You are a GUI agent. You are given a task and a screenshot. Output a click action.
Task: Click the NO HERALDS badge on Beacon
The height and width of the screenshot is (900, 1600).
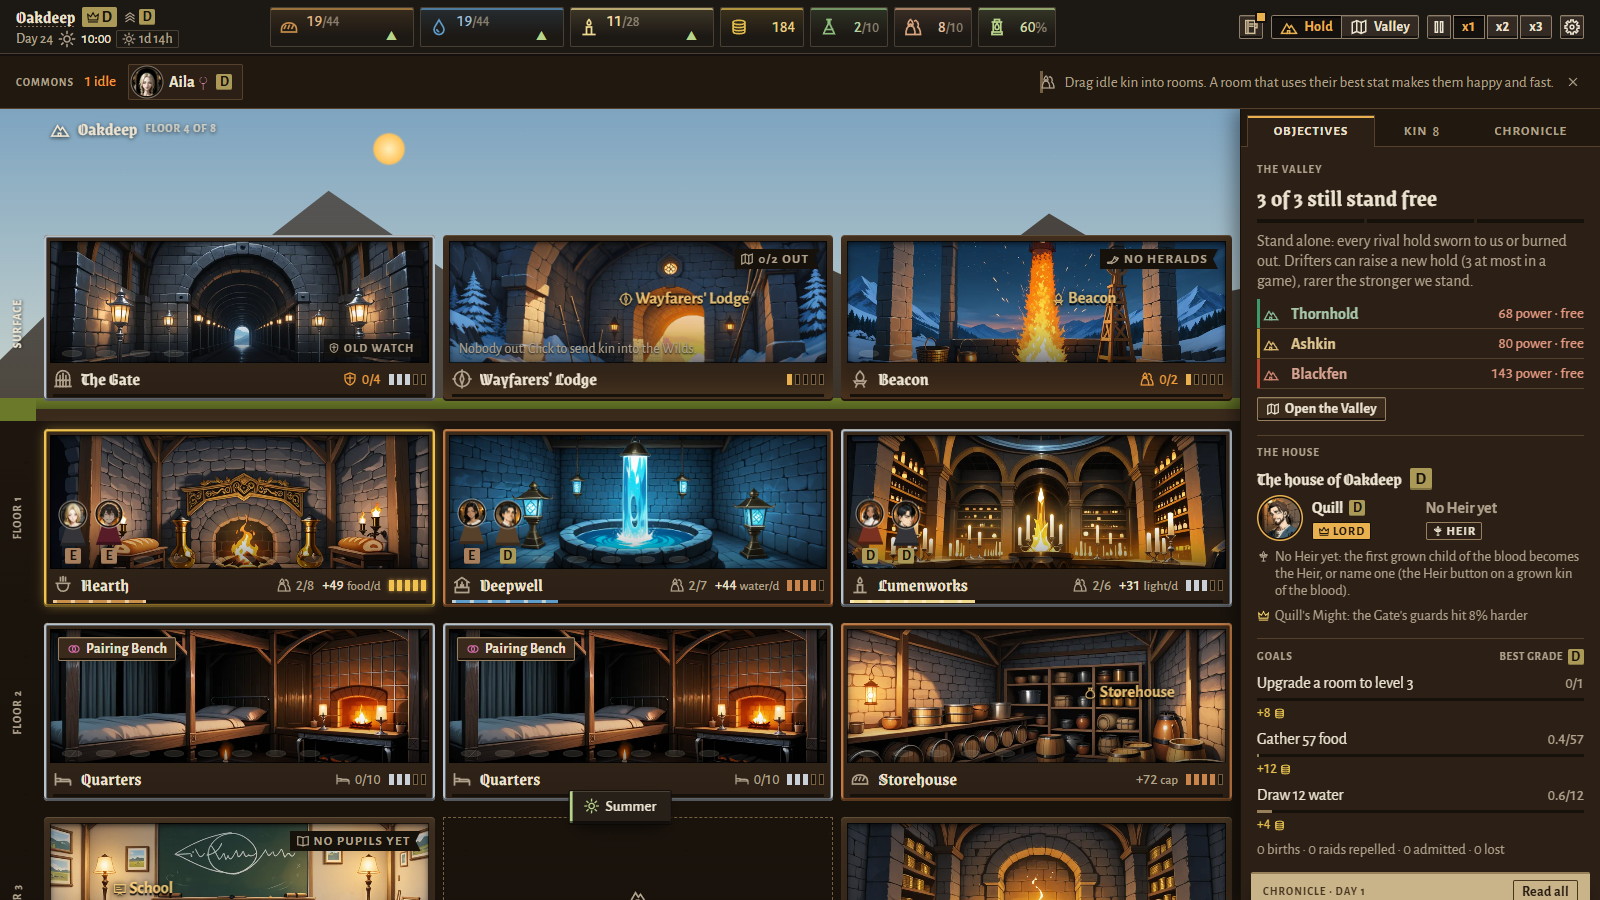[x=1157, y=259]
